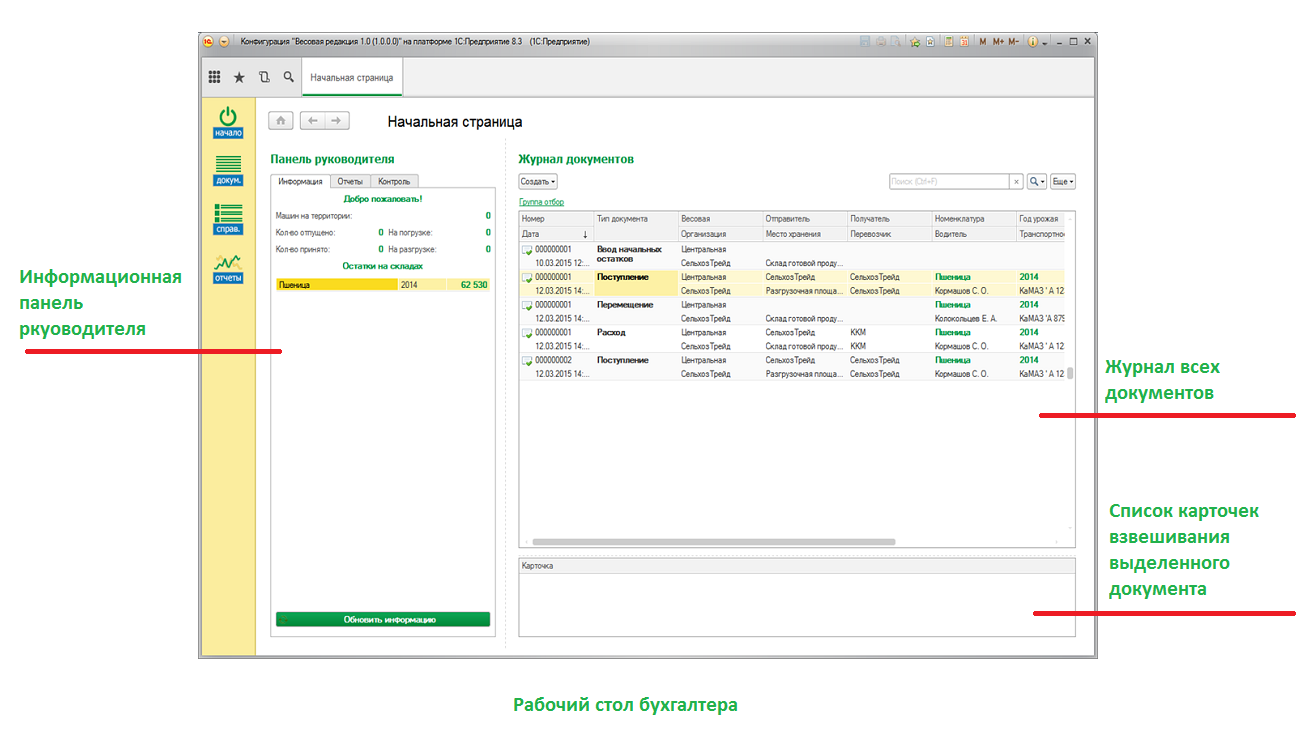Expand the 'Еще' dropdown menu
This screenshot has width=1306, height=732.
(1062, 182)
